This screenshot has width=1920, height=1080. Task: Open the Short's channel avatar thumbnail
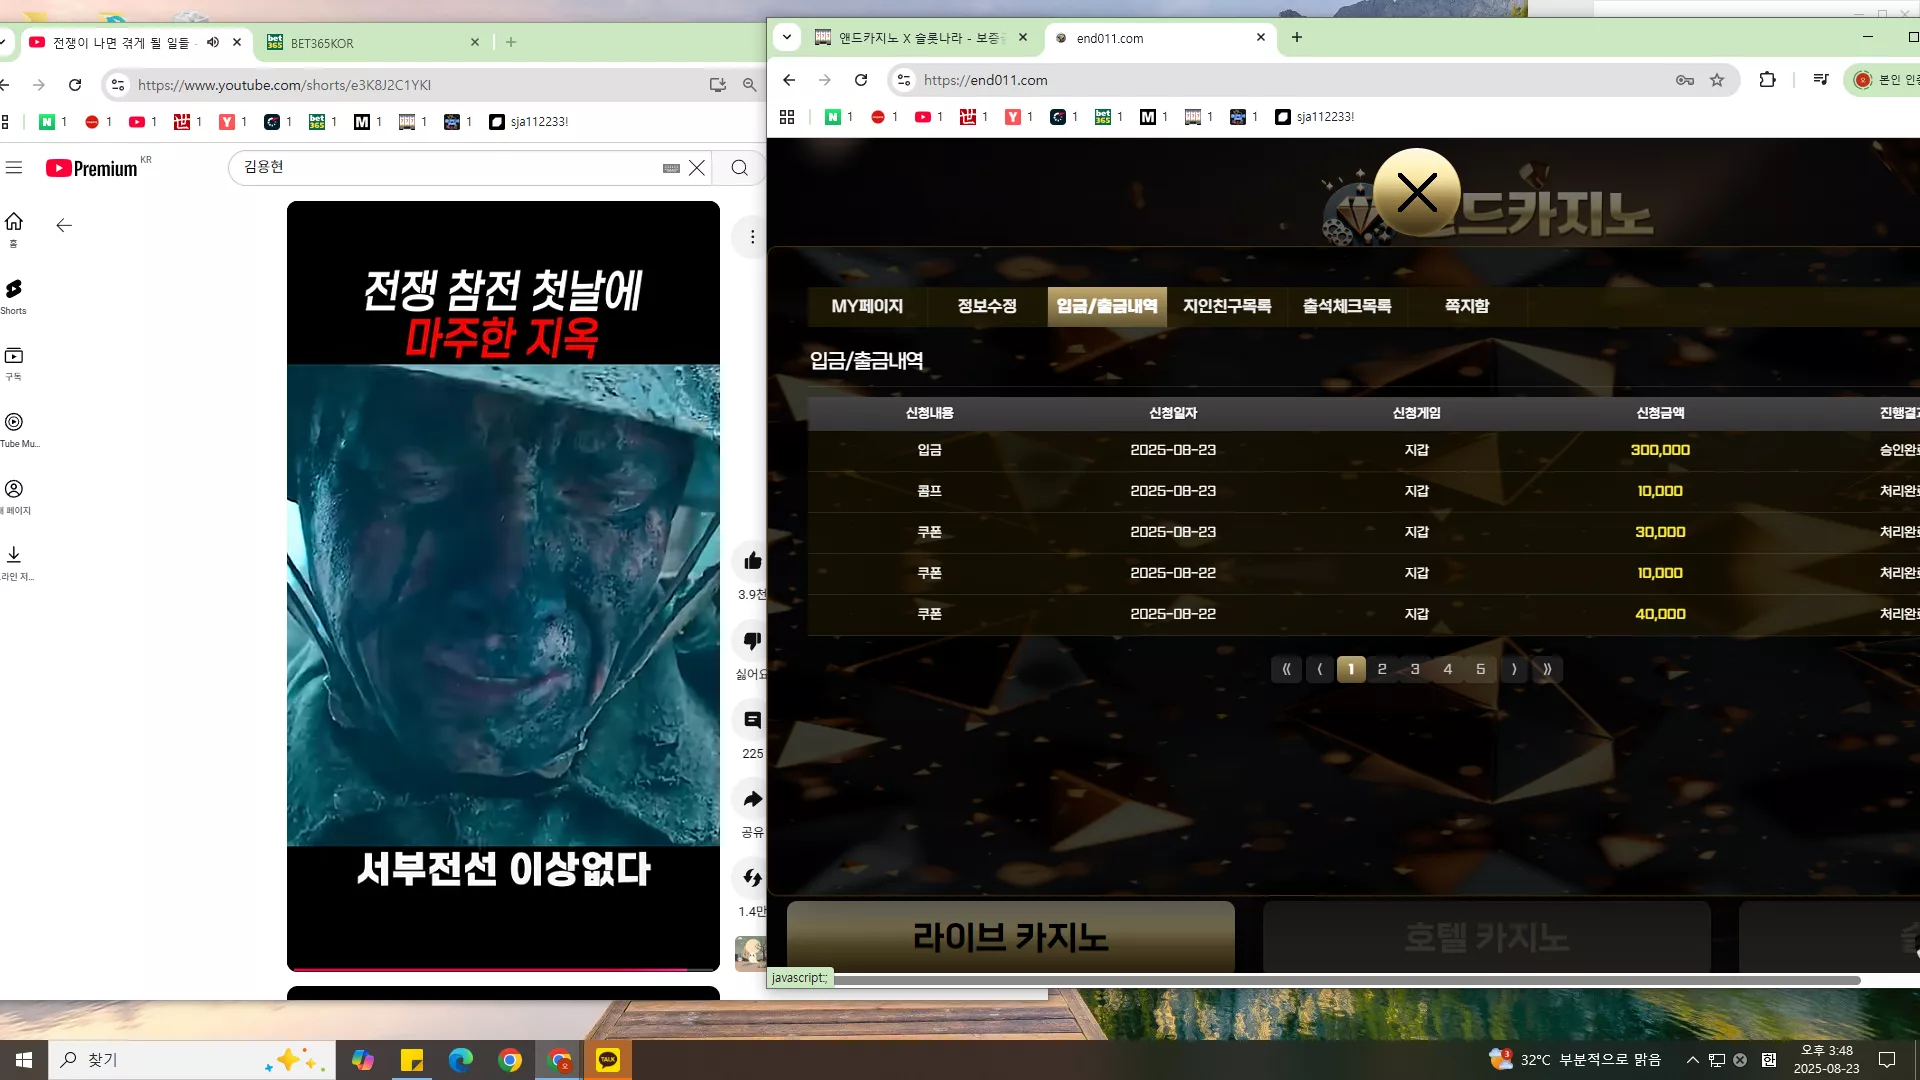(x=750, y=953)
